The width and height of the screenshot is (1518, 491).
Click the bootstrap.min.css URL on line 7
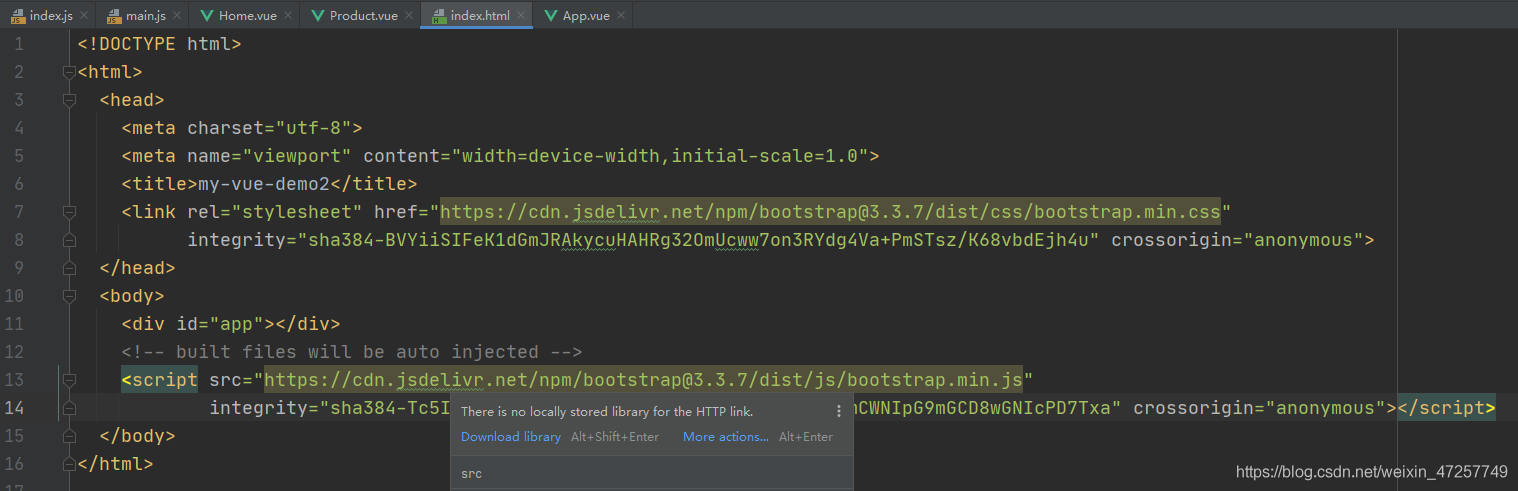click(x=830, y=212)
